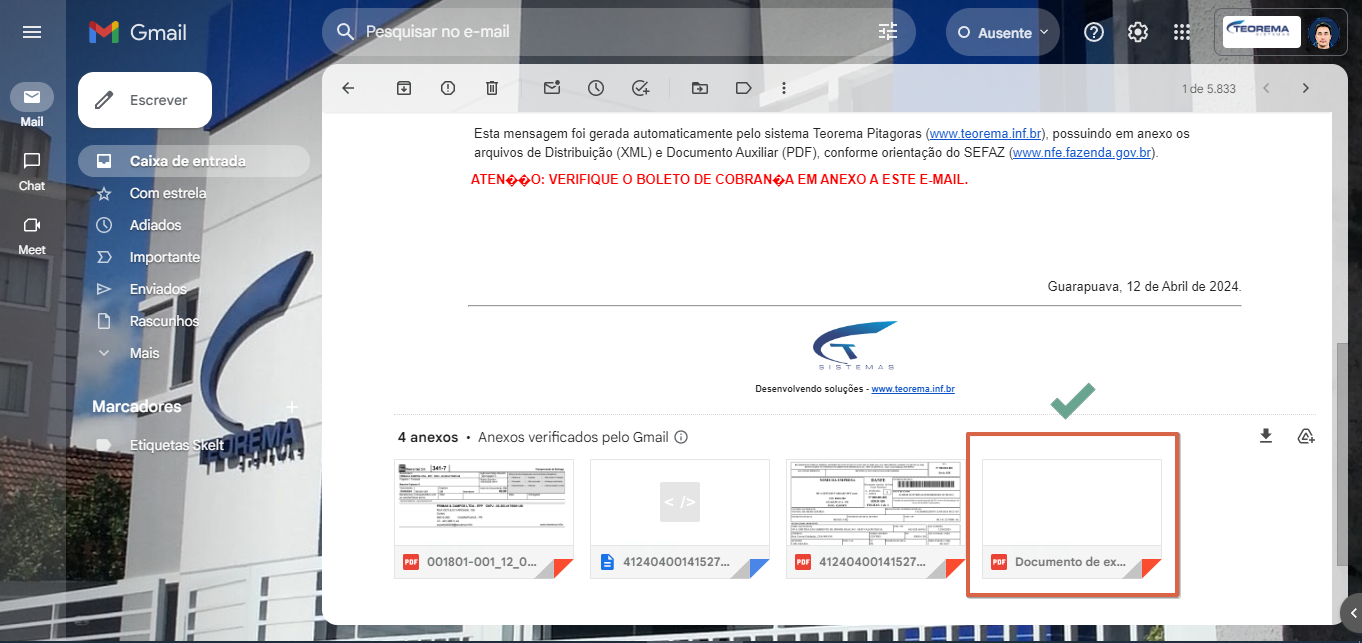Viewport: 1362px width, 643px height.
Task: Report this email as spam
Action: [x=448, y=88]
